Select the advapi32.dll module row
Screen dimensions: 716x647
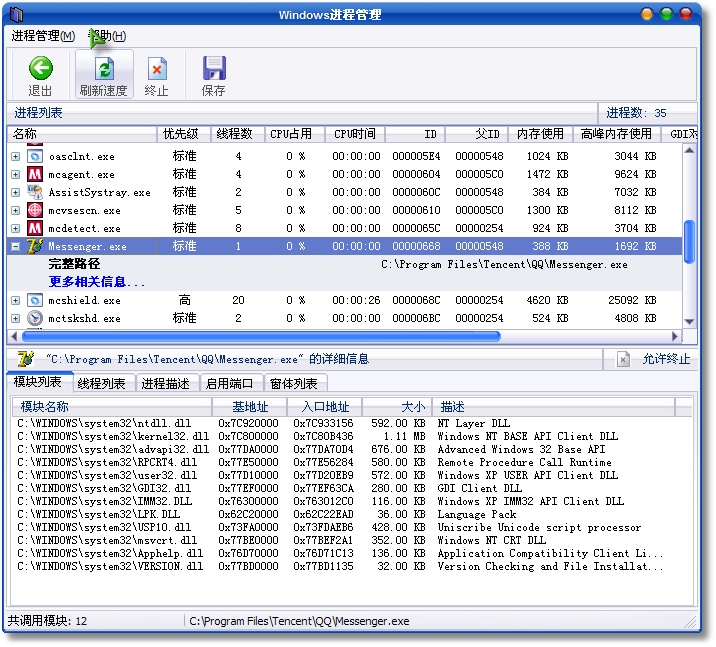pos(352,449)
